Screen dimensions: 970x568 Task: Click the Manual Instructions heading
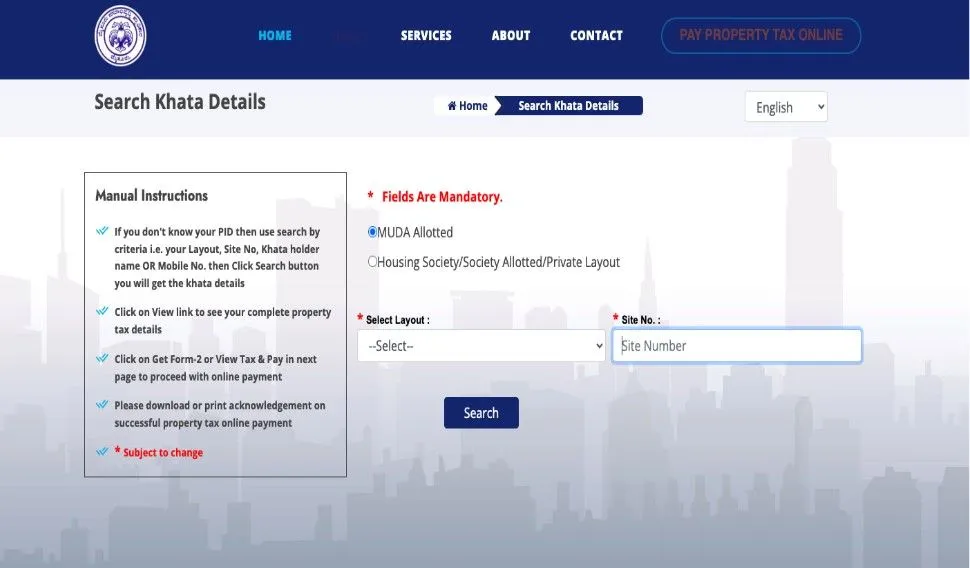tap(151, 196)
